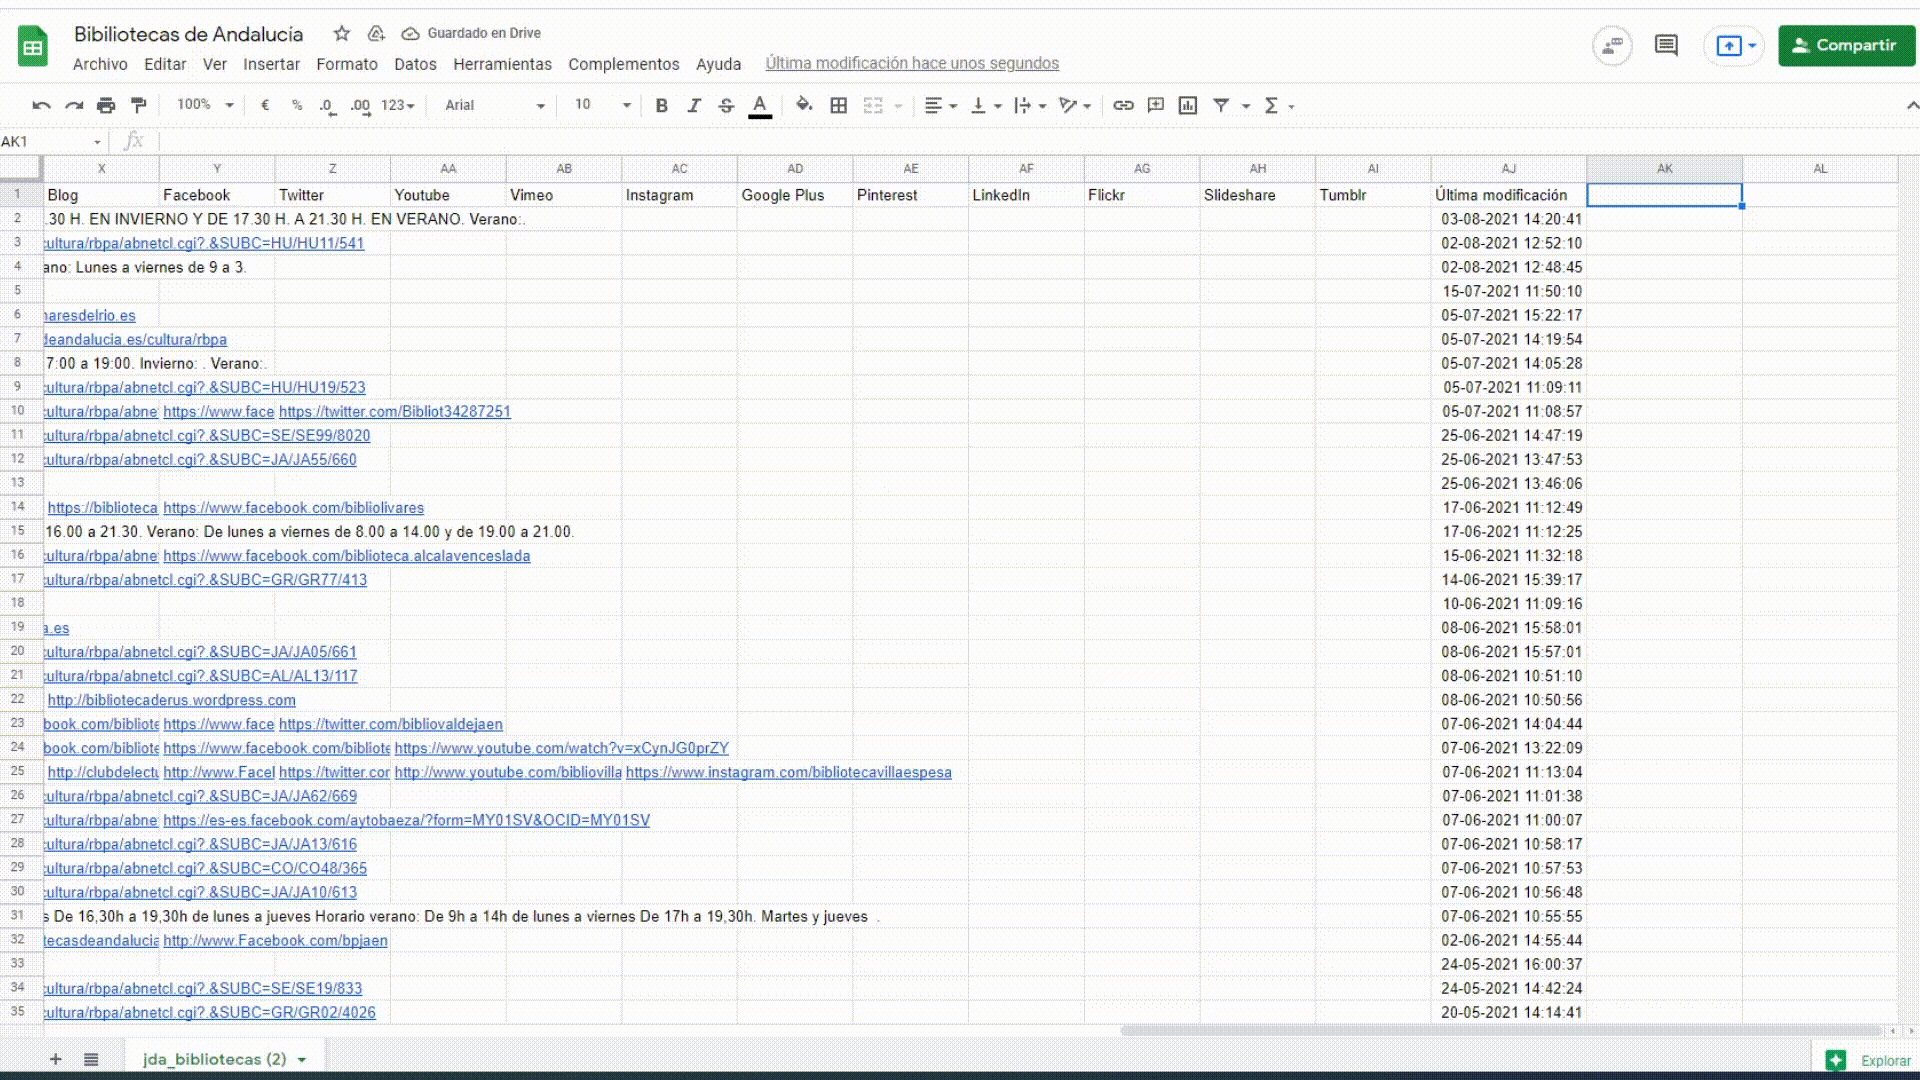Open Última modificación version history link
The width and height of the screenshot is (1920, 1080).
coord(912,63)
